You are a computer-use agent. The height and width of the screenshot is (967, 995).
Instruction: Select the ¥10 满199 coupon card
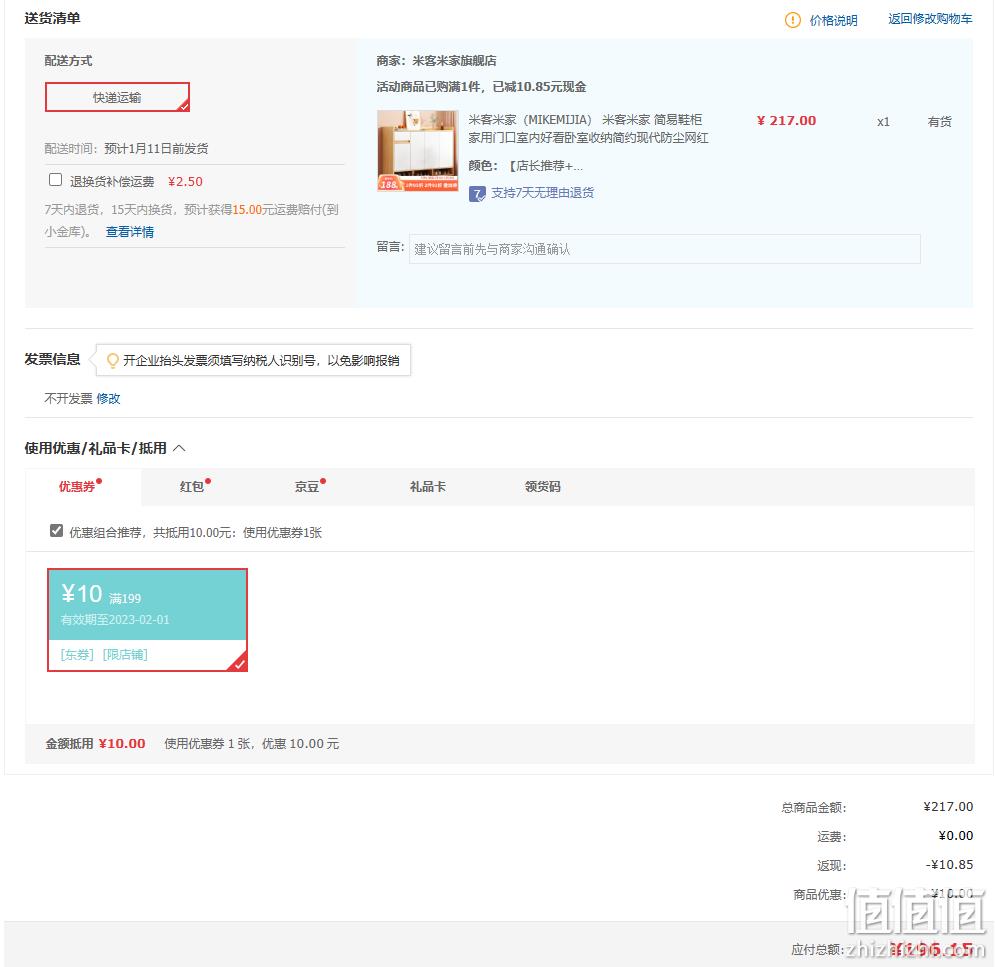click(x=147, y=620)
